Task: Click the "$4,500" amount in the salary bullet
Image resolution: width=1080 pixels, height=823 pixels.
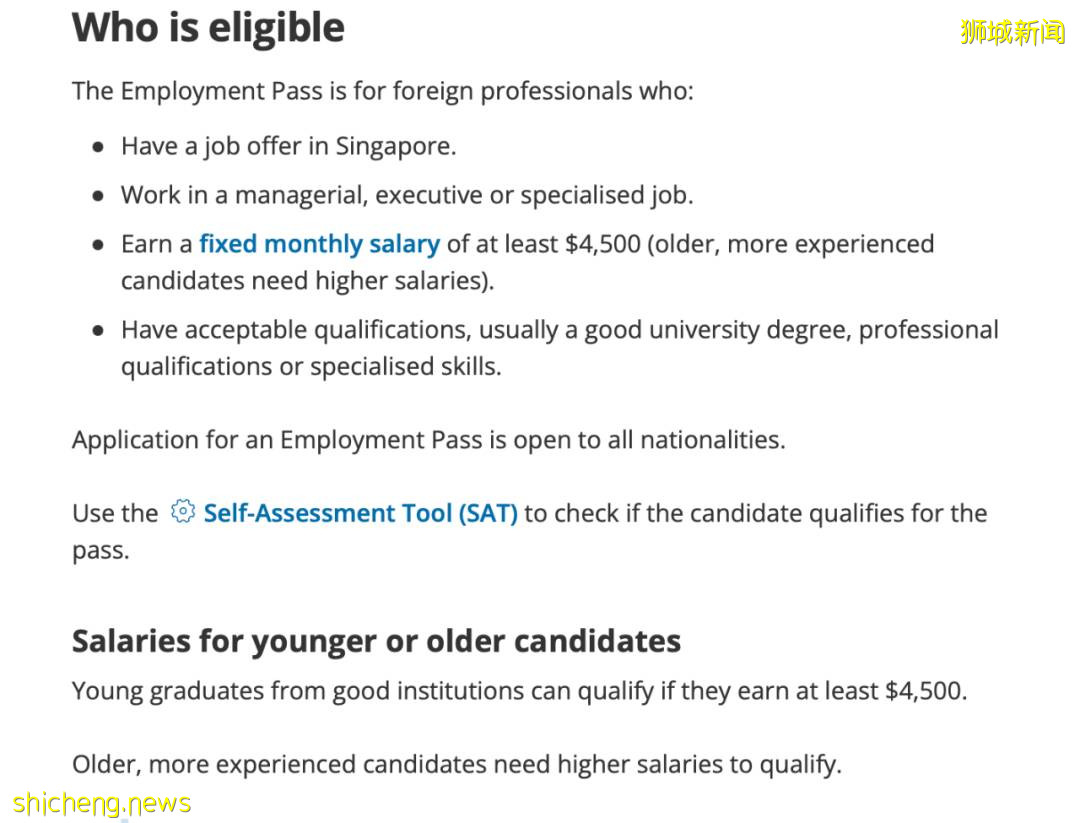Action: [x=602, y=244]
